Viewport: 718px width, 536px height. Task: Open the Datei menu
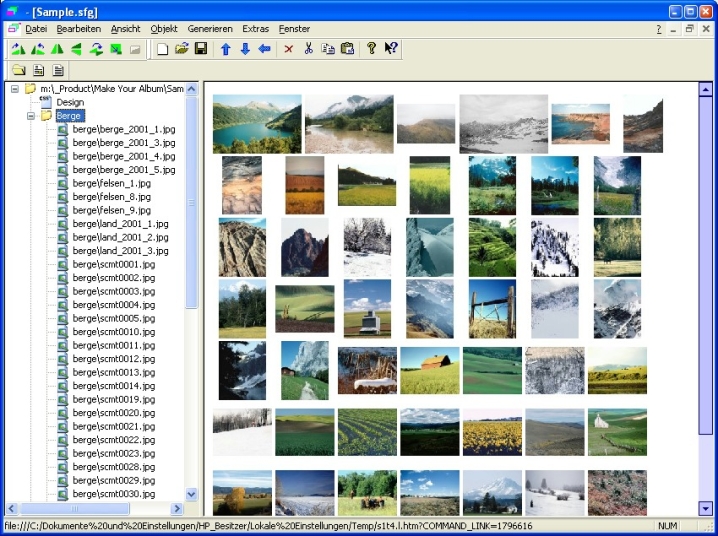pyautogui.click(x=36, y=29)
